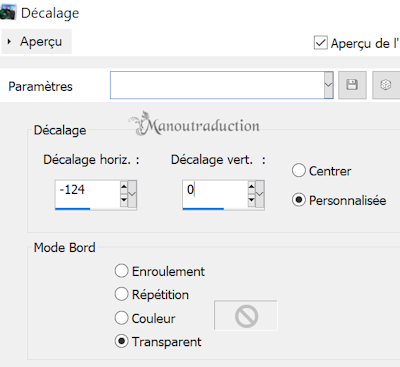Click the blue slider bar under vertical 0

click(x=203, y=209)
